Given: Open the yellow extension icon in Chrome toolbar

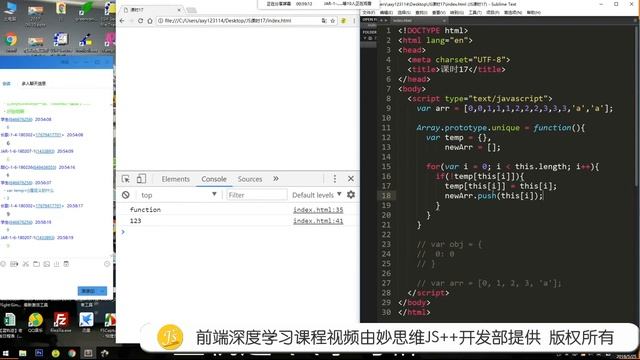Looking at the screenshot, I should tap(343, 20).
